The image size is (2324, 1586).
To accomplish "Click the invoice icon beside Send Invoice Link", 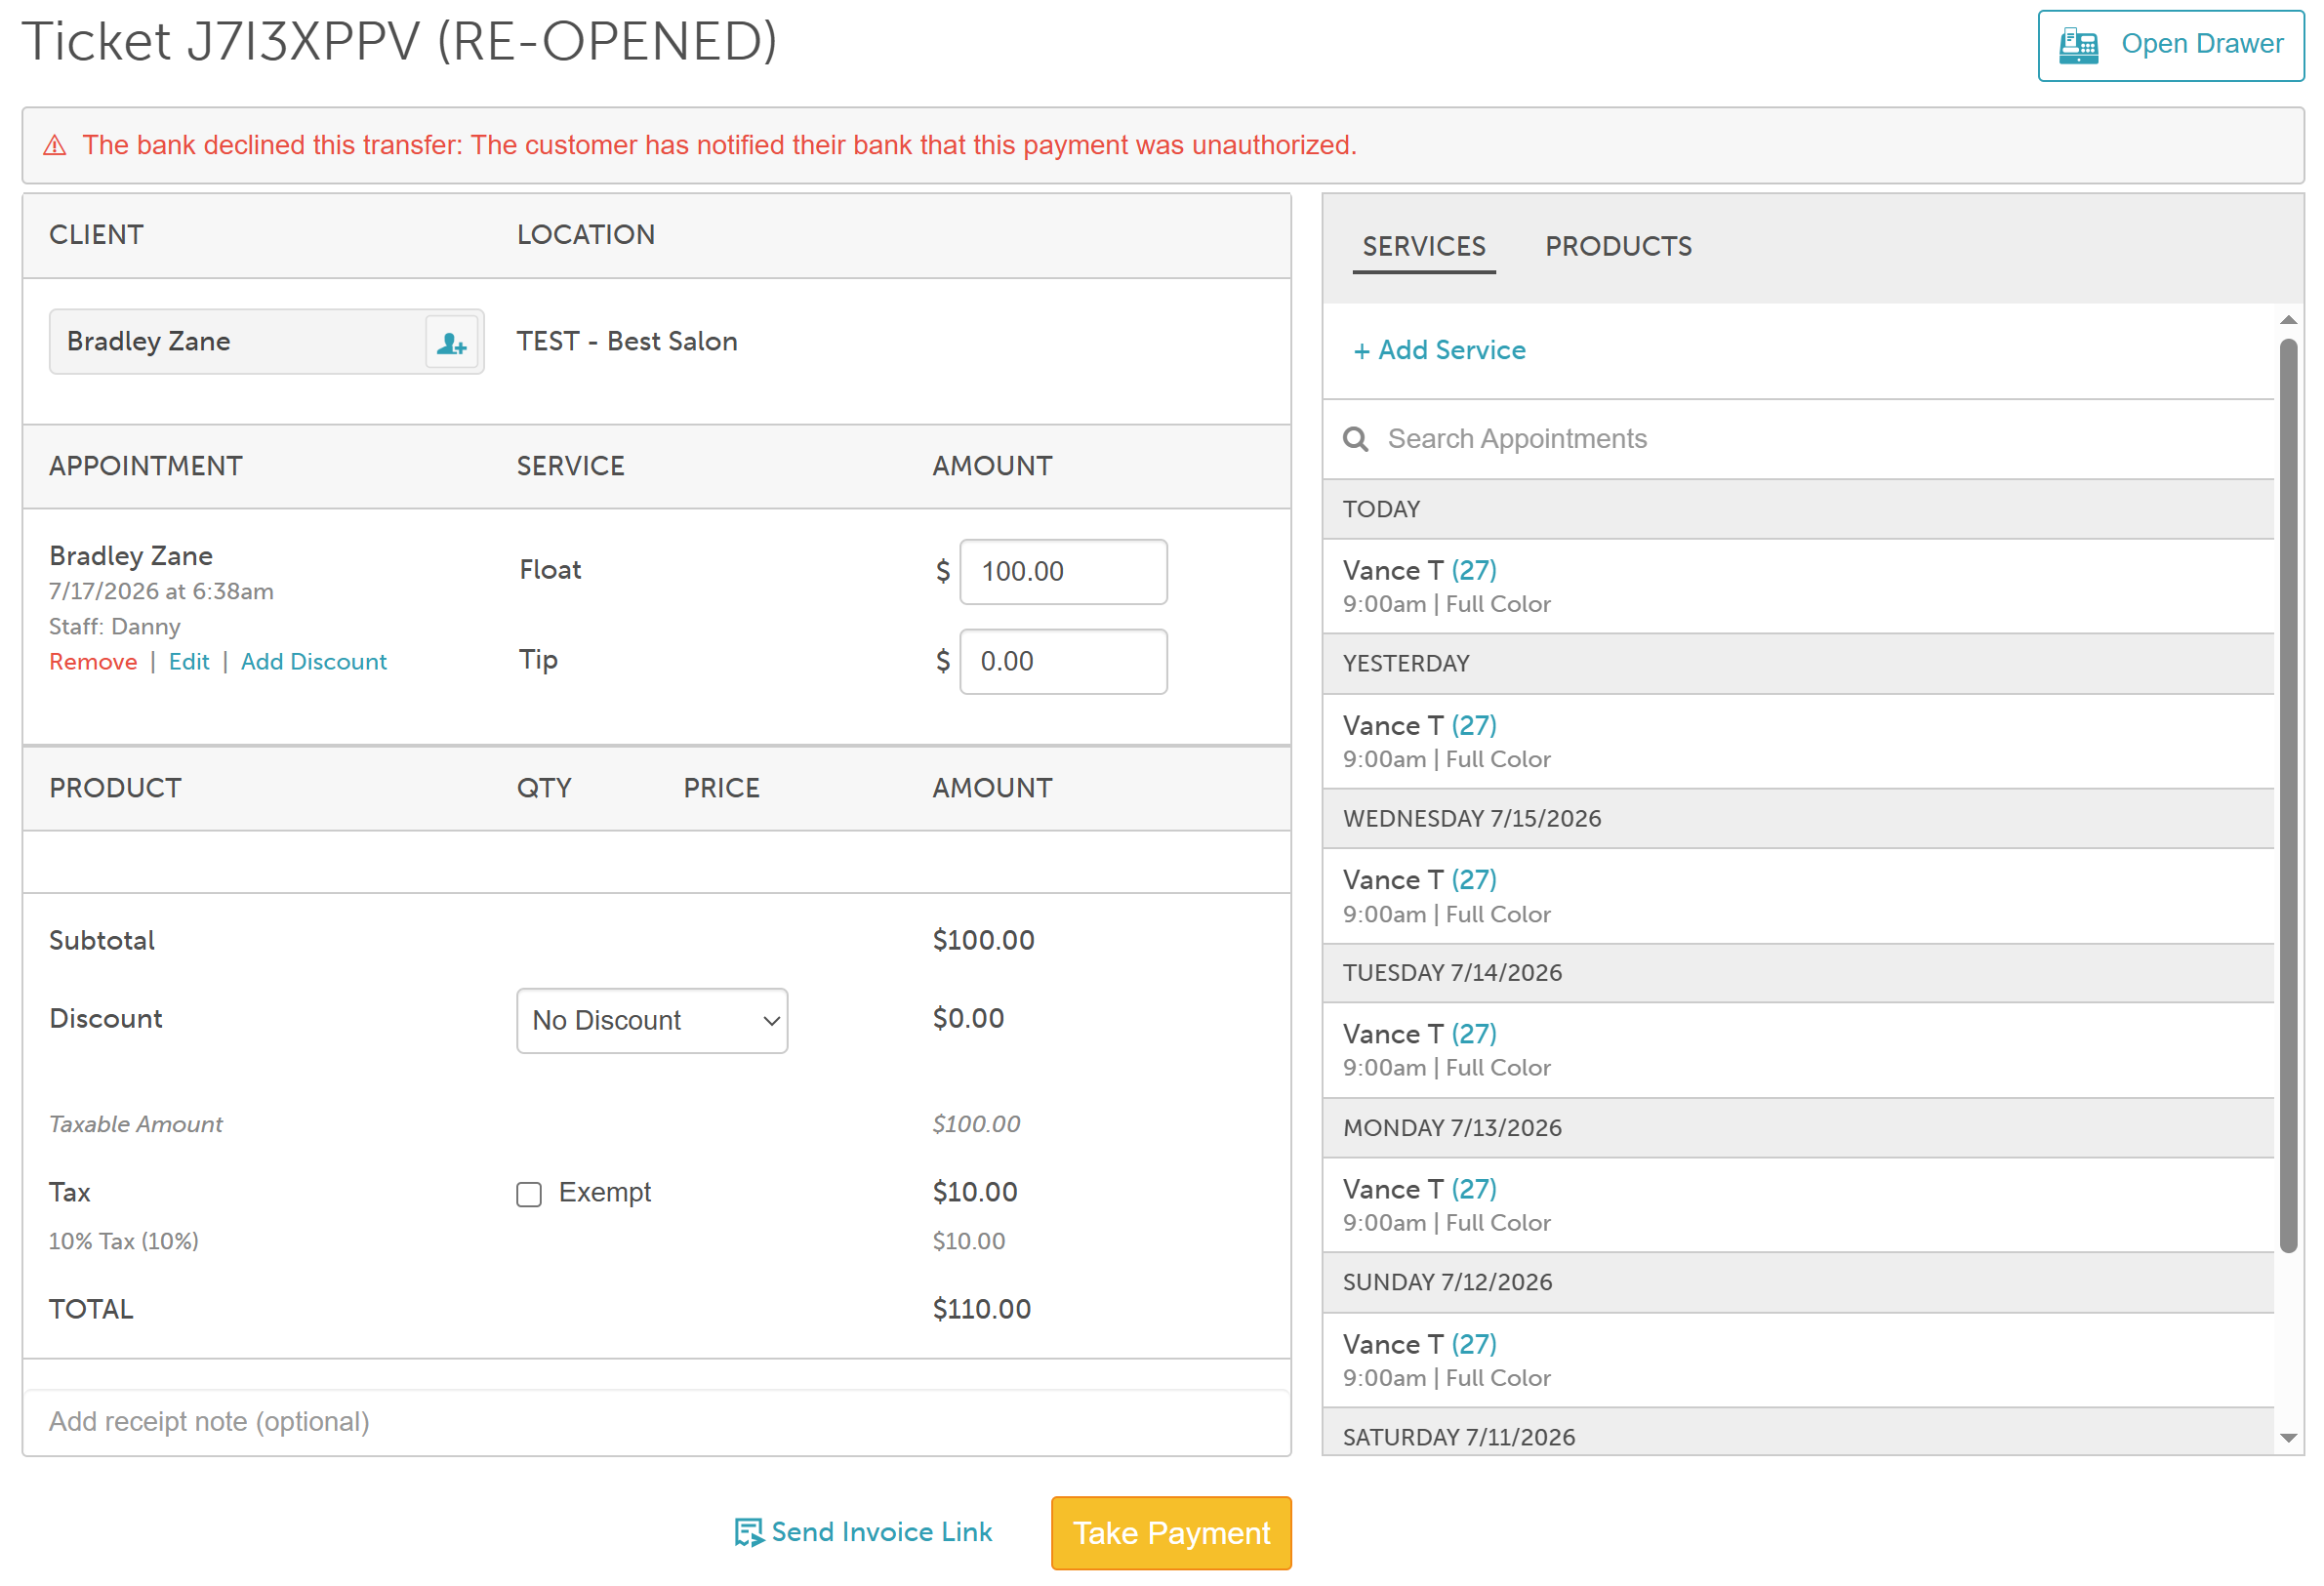I will [x=748, y=1532].
